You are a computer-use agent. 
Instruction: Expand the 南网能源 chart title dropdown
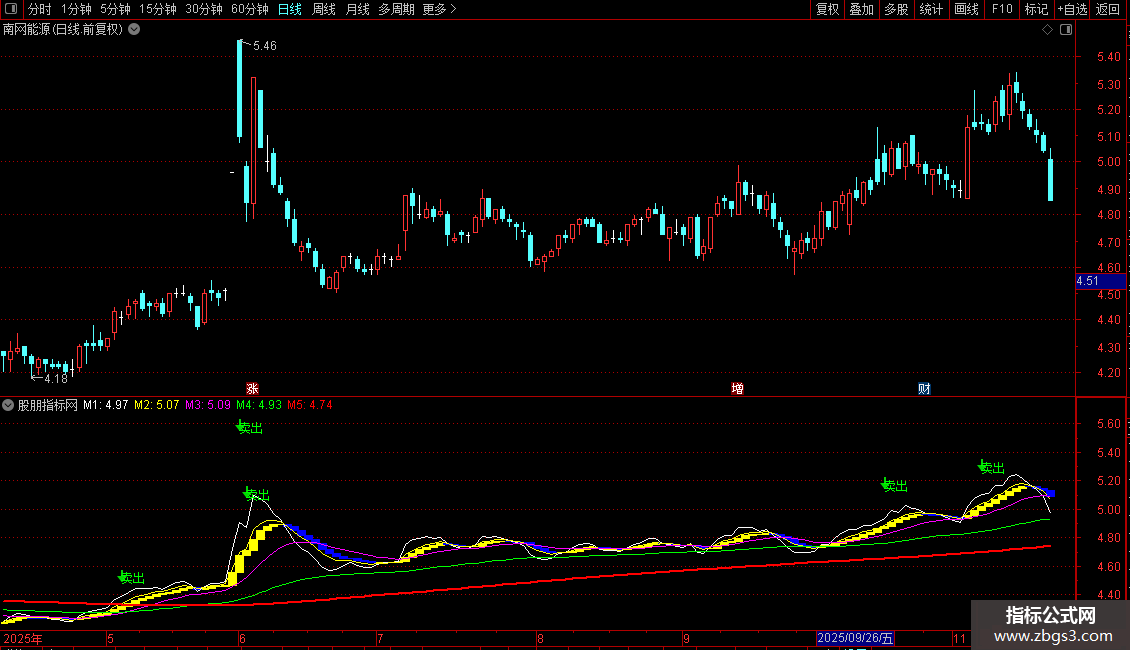click(x=134, y=30)
